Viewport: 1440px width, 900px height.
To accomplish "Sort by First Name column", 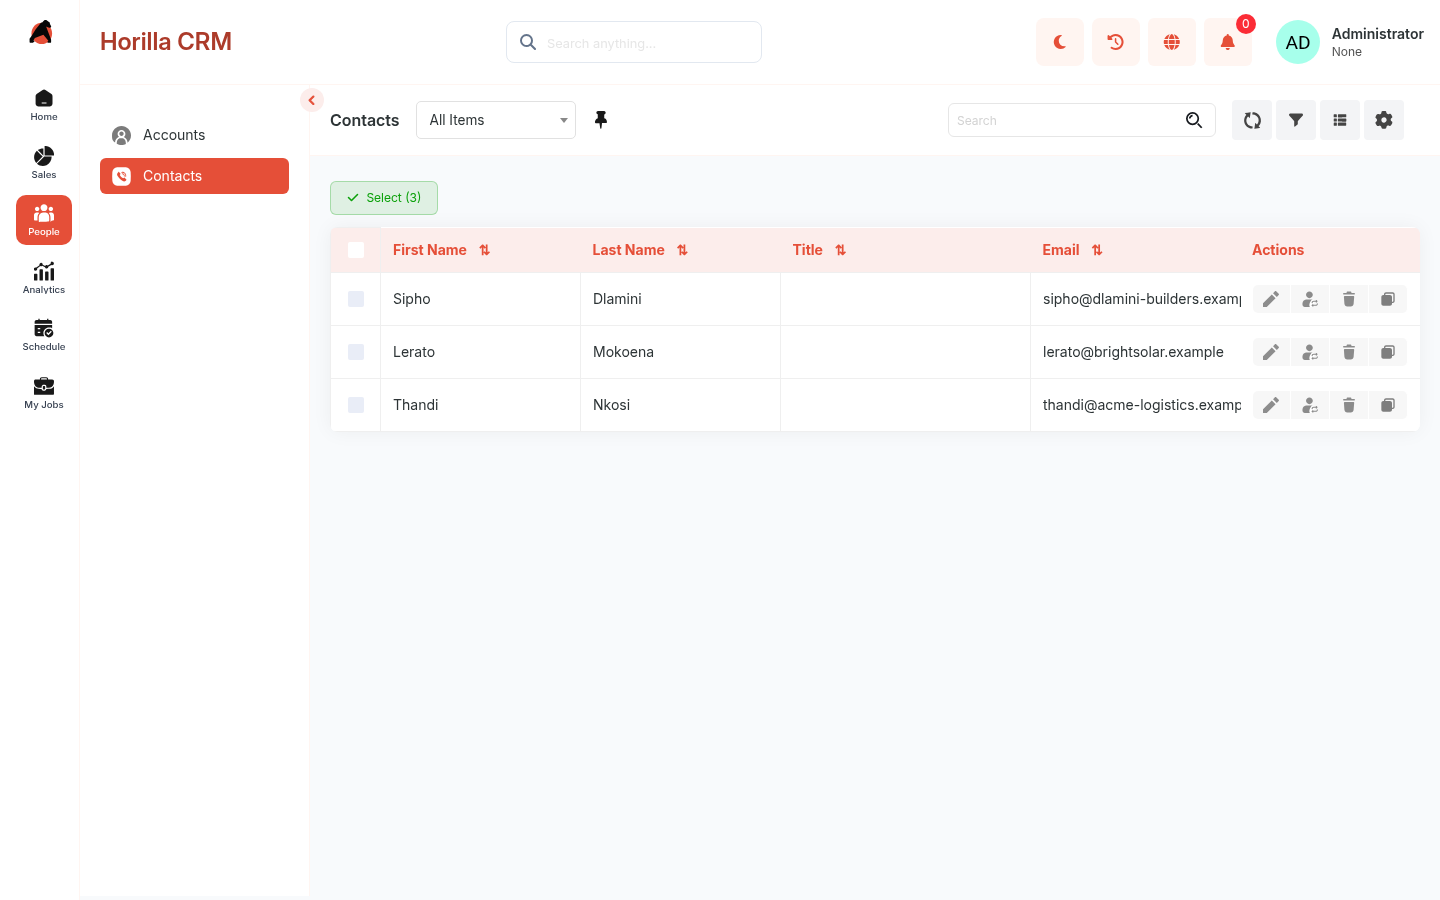I will pyautogui.click(x=484, y=250).
